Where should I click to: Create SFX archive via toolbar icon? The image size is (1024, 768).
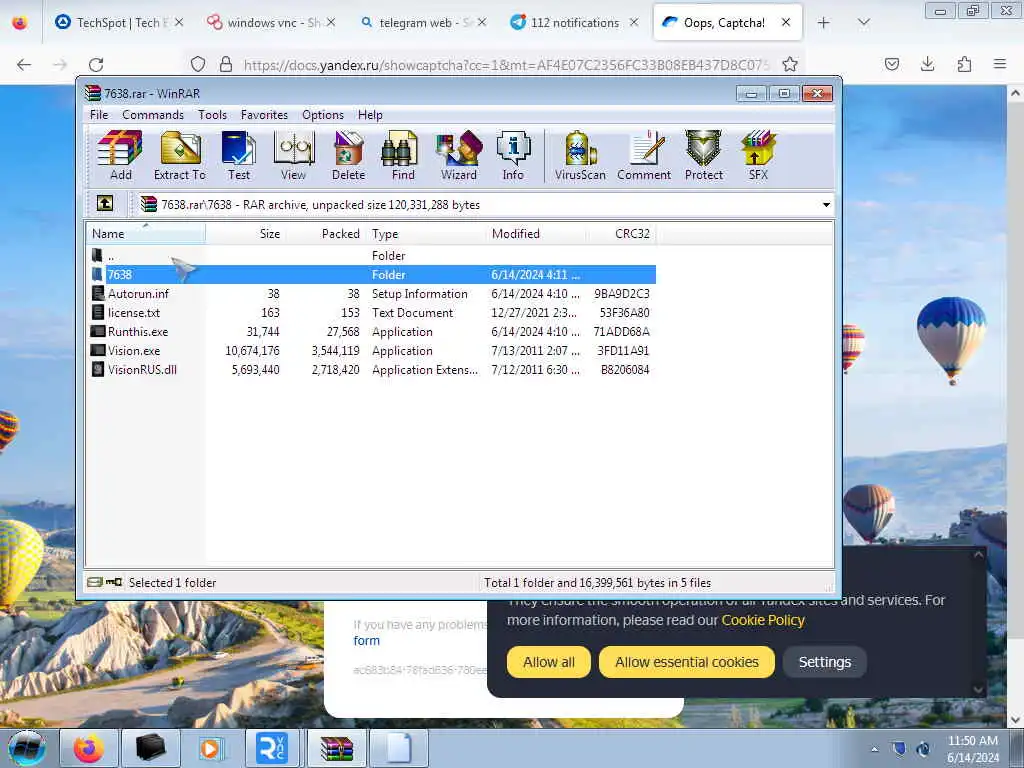(x=758, y=155)
